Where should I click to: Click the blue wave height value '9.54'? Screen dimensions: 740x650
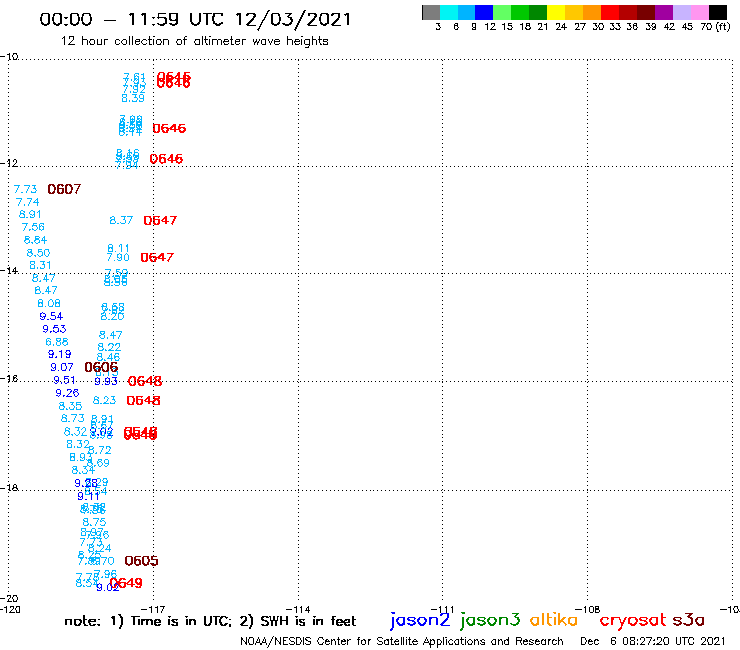[51, 316]
